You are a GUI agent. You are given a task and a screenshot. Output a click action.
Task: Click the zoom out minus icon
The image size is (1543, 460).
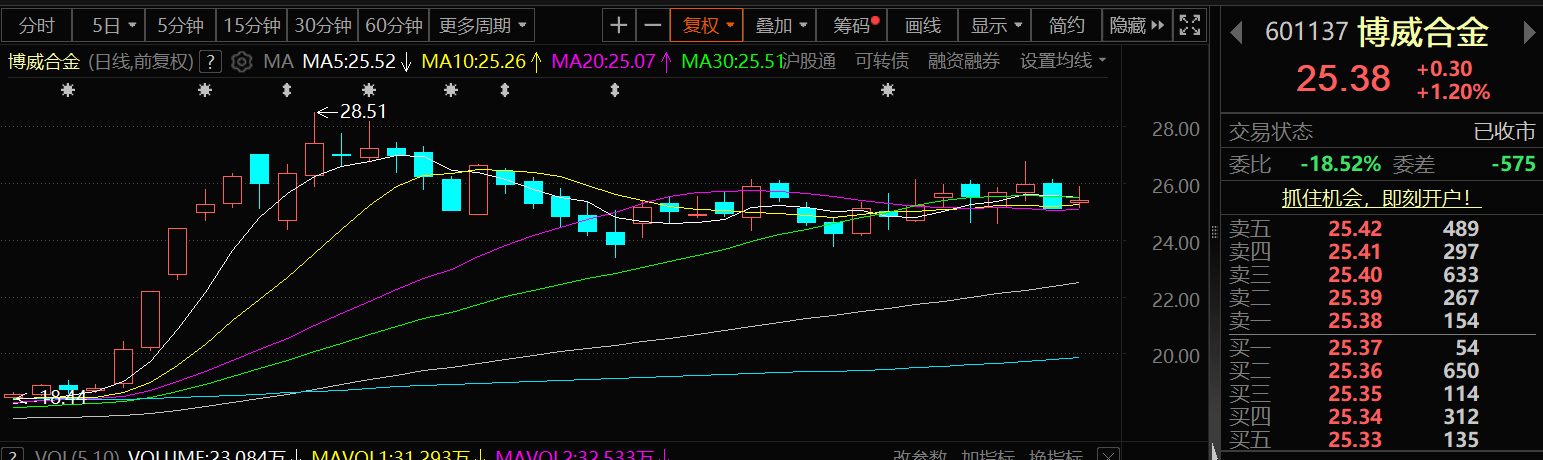point(653,25)
